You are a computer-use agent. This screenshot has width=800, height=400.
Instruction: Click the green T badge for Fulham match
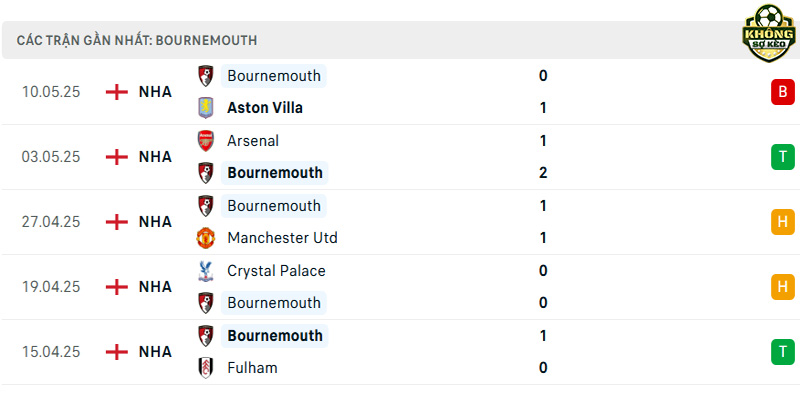[x=783, y=352]
